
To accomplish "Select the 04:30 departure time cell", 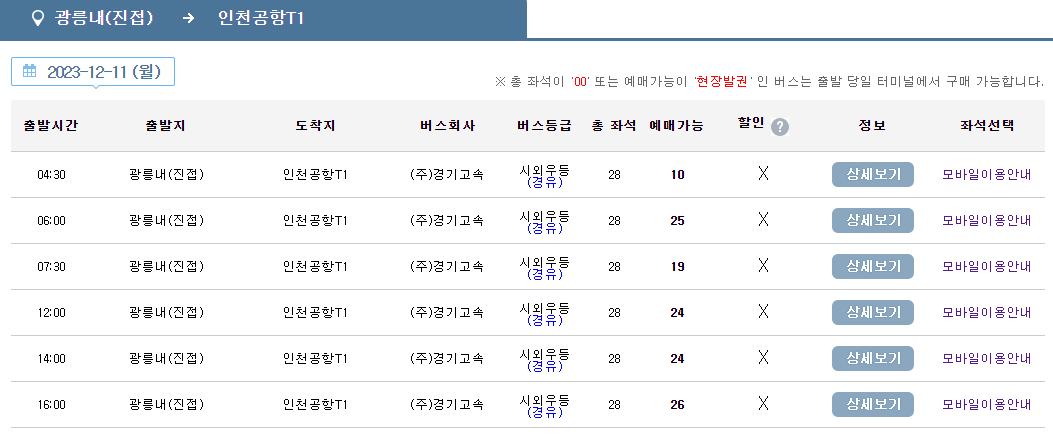I will click(x=51, y=175).
